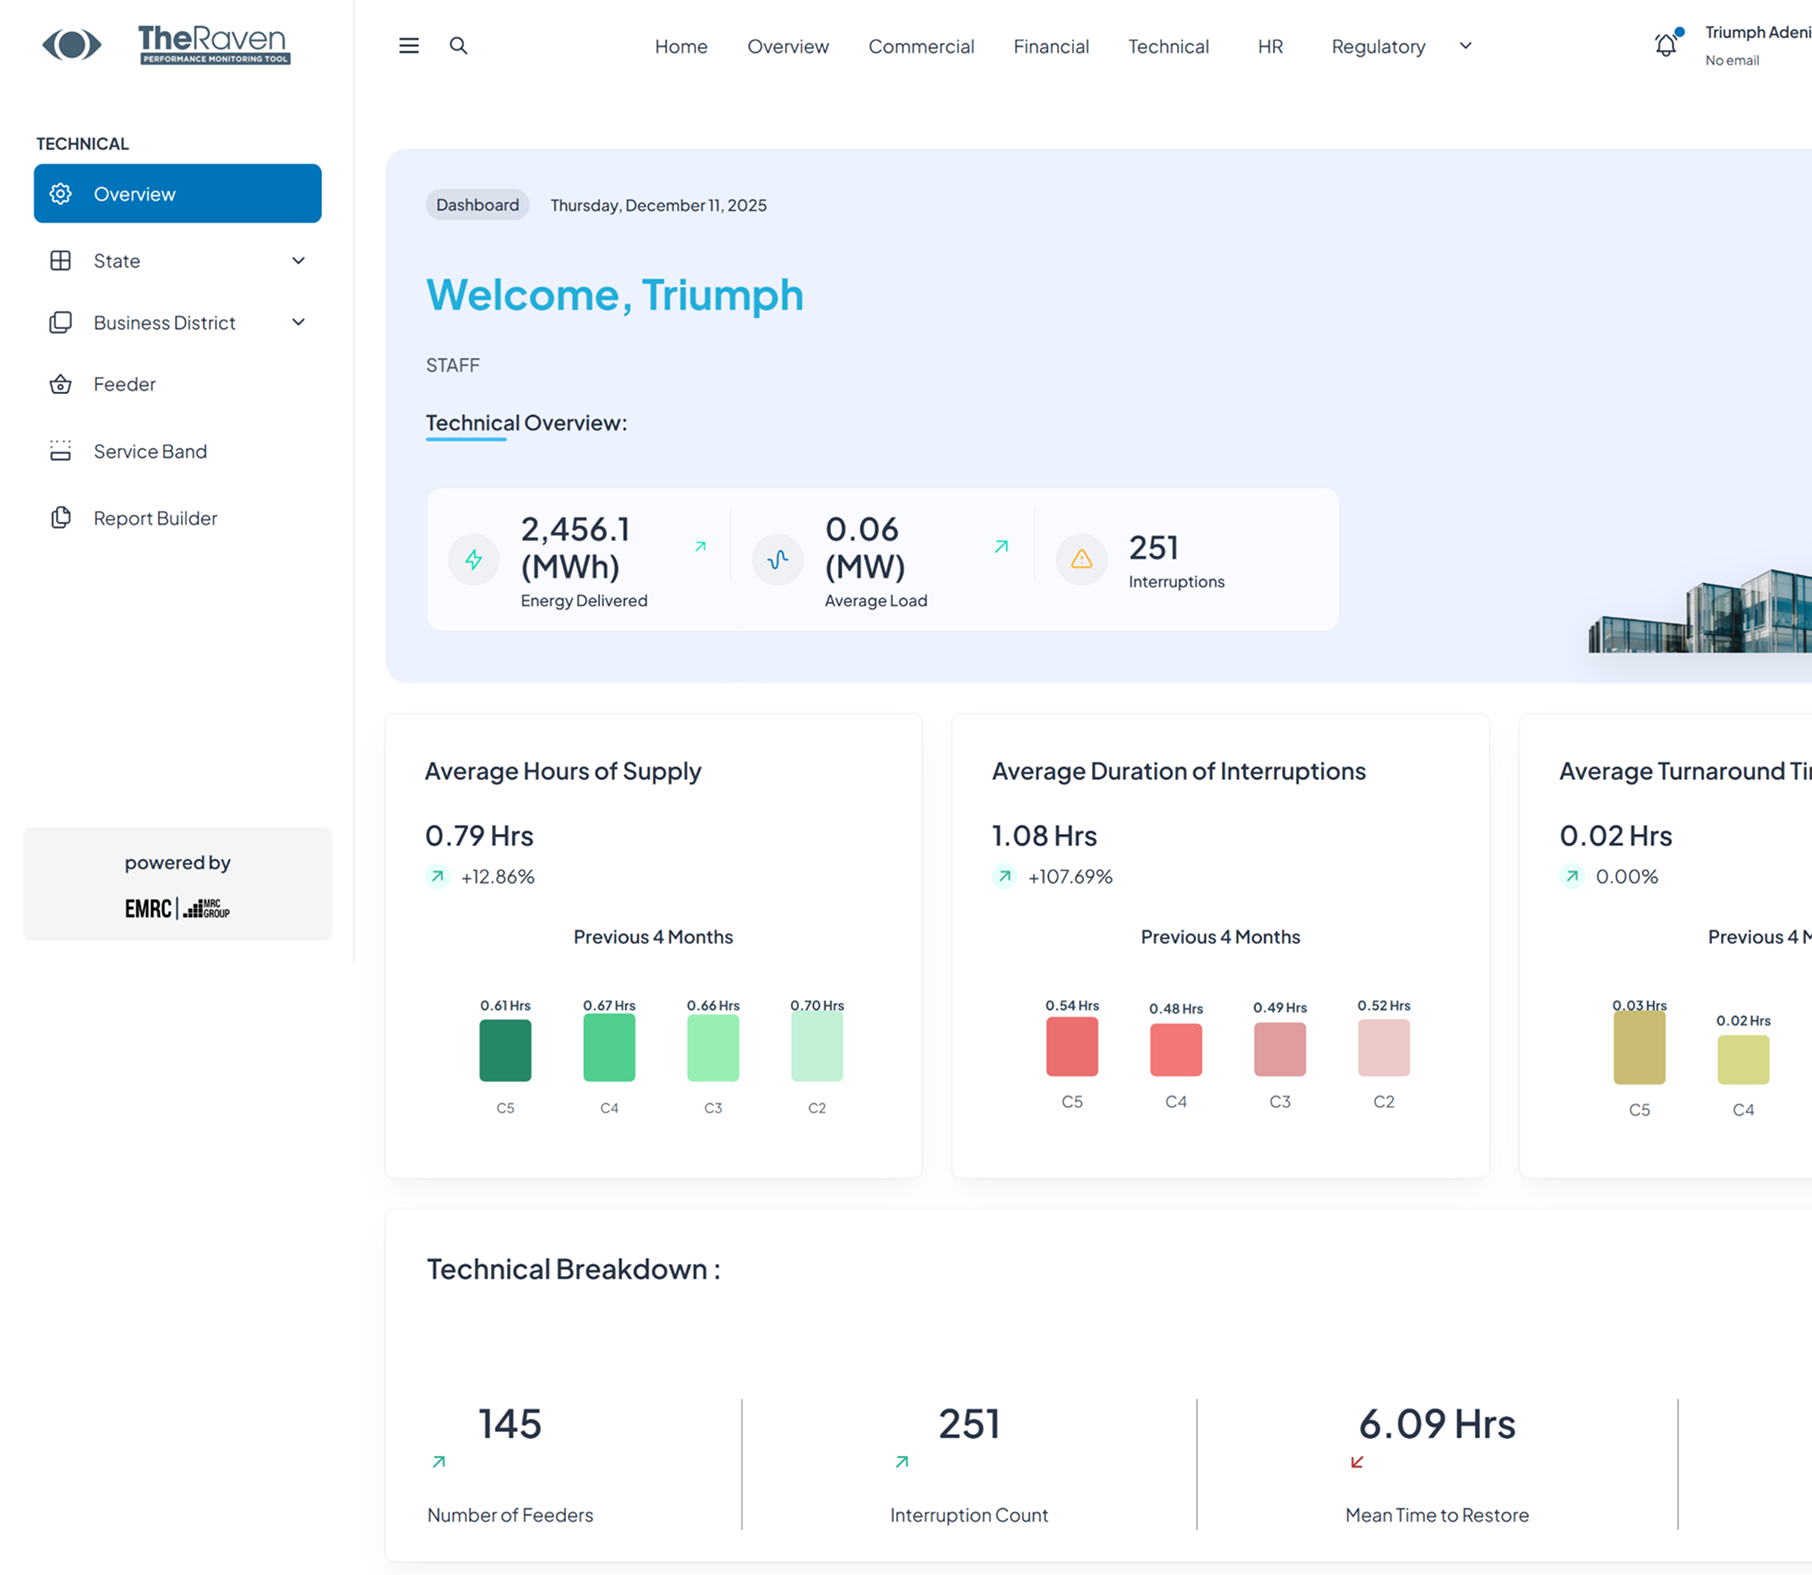This screenshot has height=1575, width=1812.
Task: Click the C3 0.49 Hrs interruptions bar
Action: click(x=1280, y=1049)
